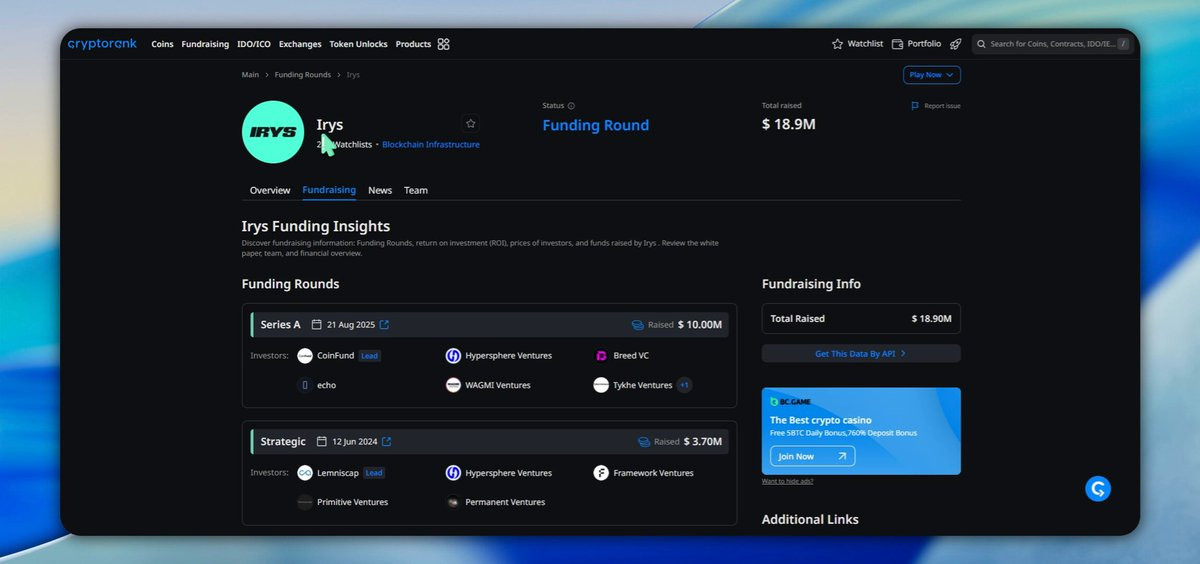Image resolution: width=1200 pixels, height=564 pixels.
Task: Click the Breed VC logo icon
Action: [x=601, y=356]
